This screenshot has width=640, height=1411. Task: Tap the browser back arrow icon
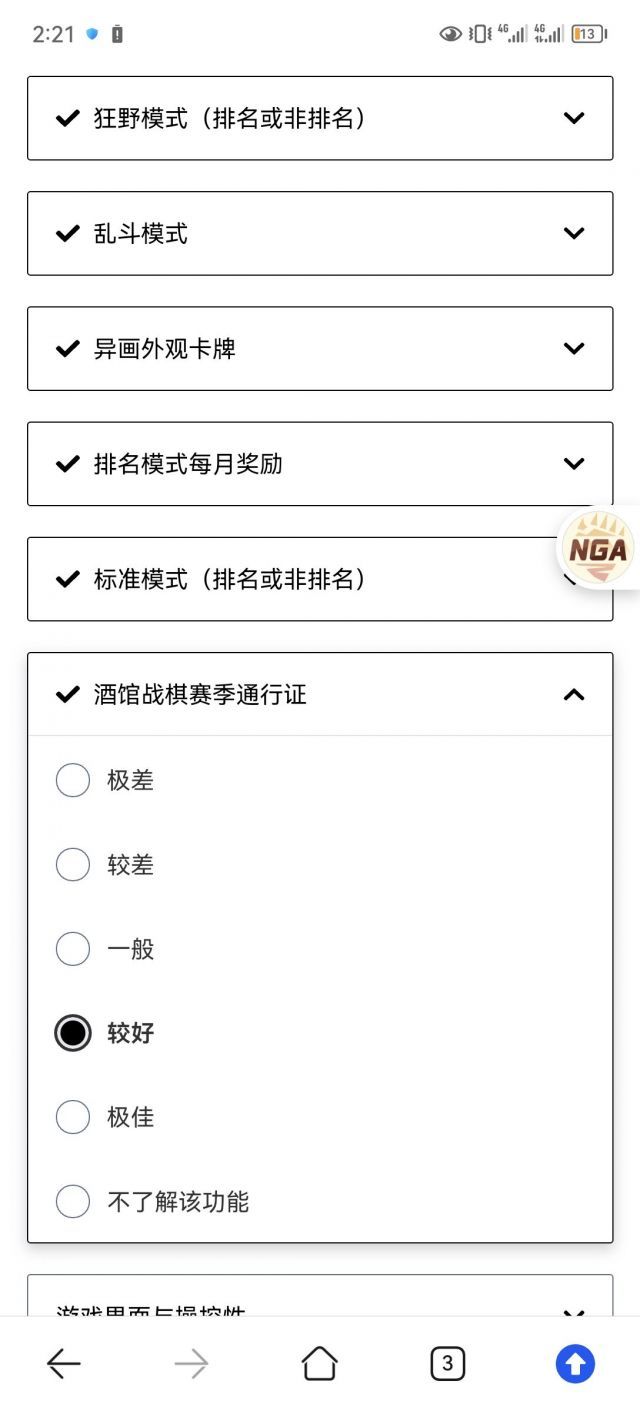(63, 1363)
